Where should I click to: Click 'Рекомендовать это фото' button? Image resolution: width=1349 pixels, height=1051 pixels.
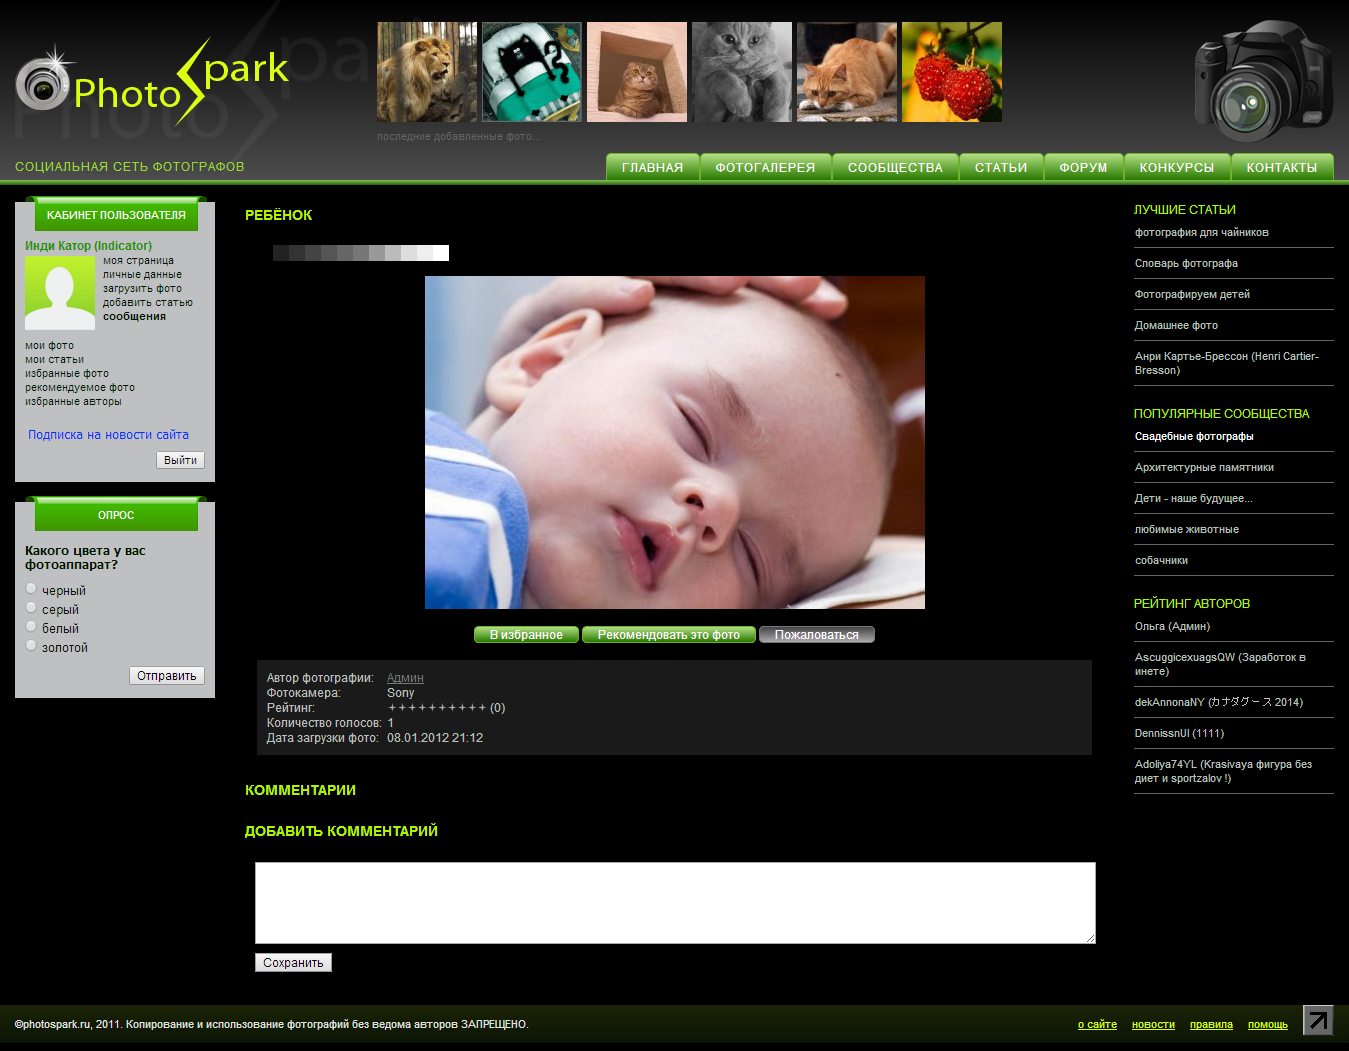669,635
